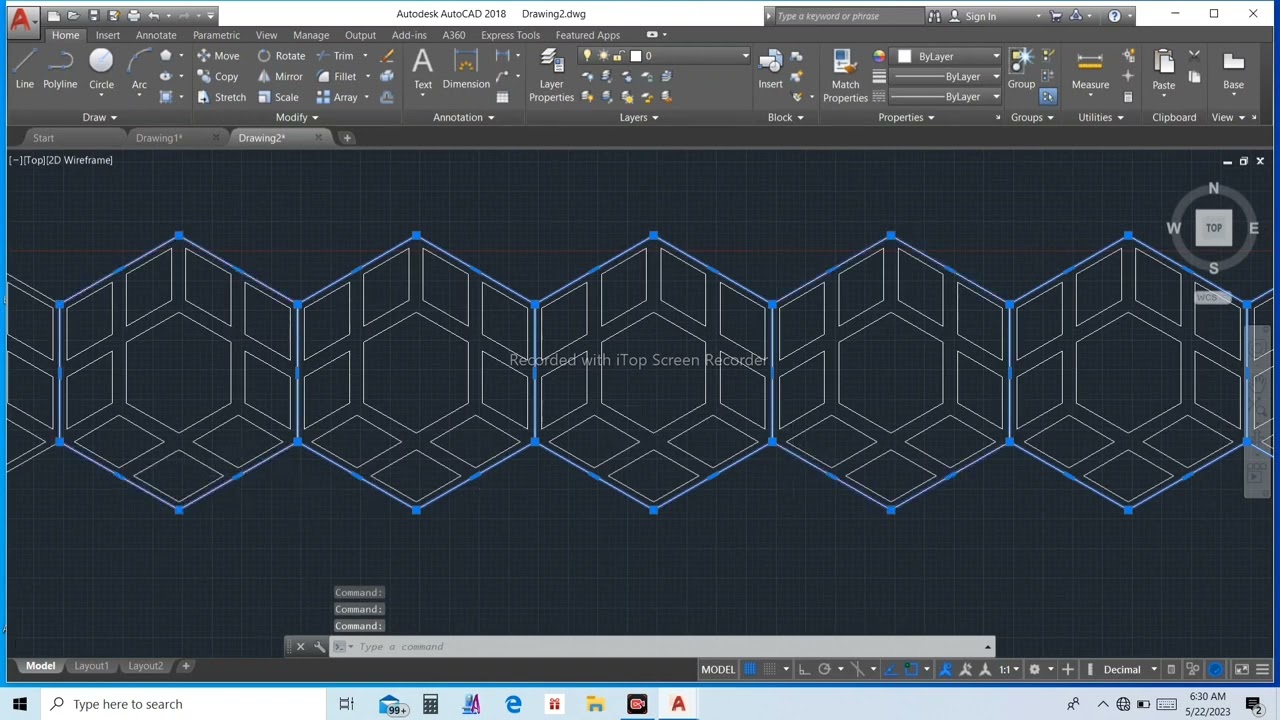The image size is (1280, 720).
Task: Open the Express Tools ribbon tab
Action: point(510,35)
